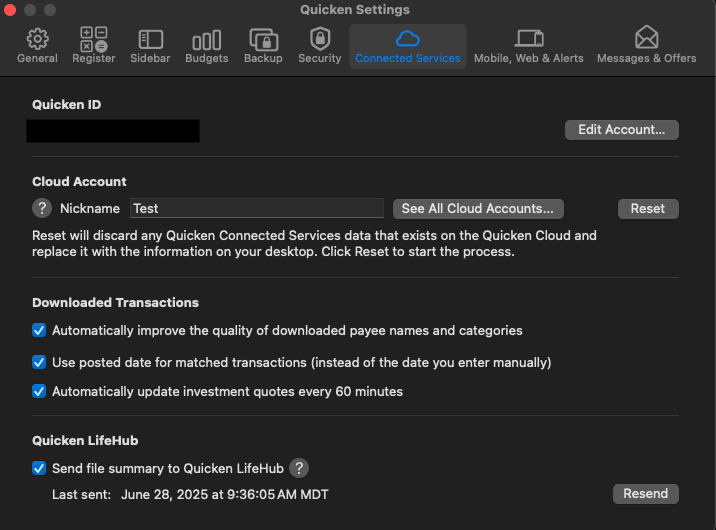Viewport: 716px width, 530px height.
Task: Click the Last sent date June 28, 2025
Action: point(225,495)
